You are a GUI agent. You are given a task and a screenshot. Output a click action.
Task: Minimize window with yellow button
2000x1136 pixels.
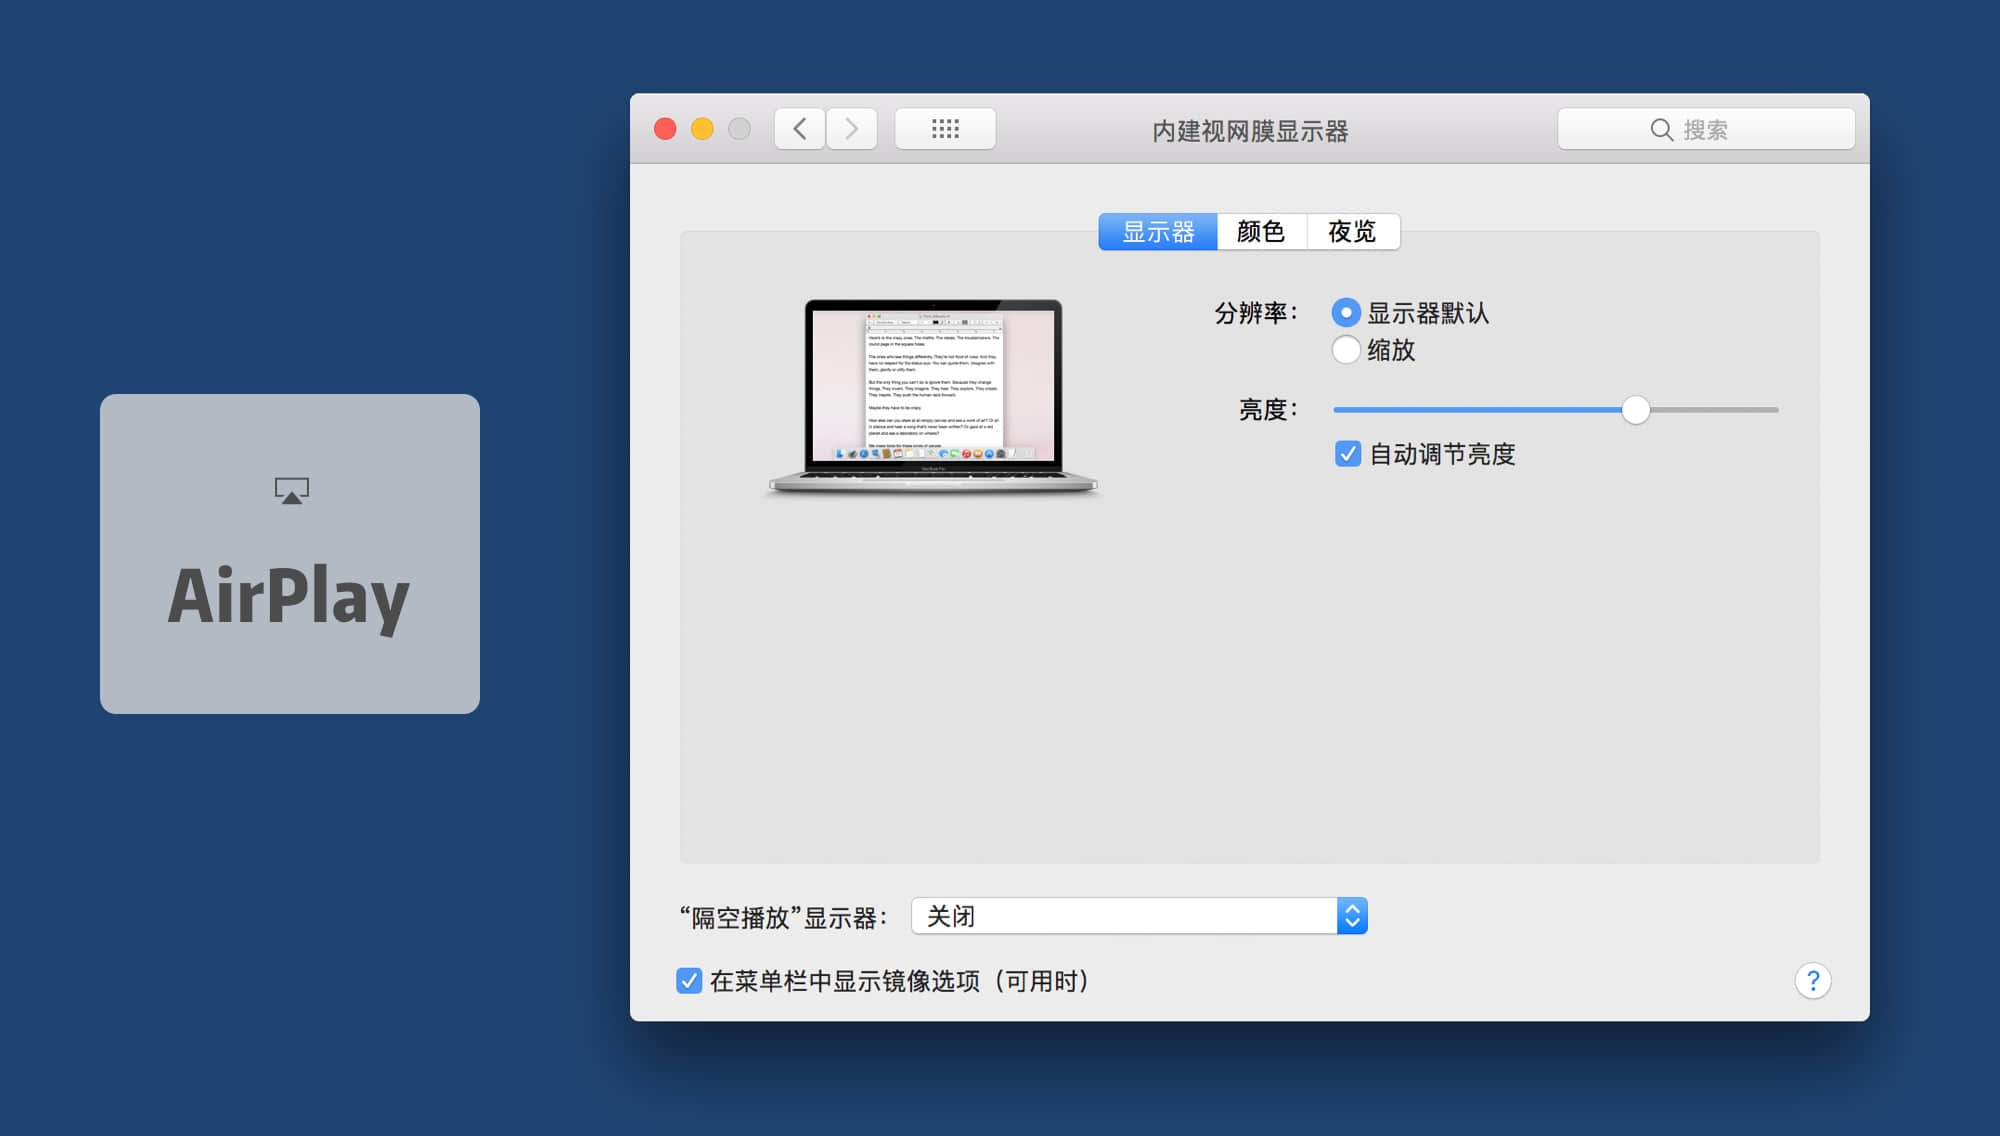pyautogui.click(x=702, y=129)
